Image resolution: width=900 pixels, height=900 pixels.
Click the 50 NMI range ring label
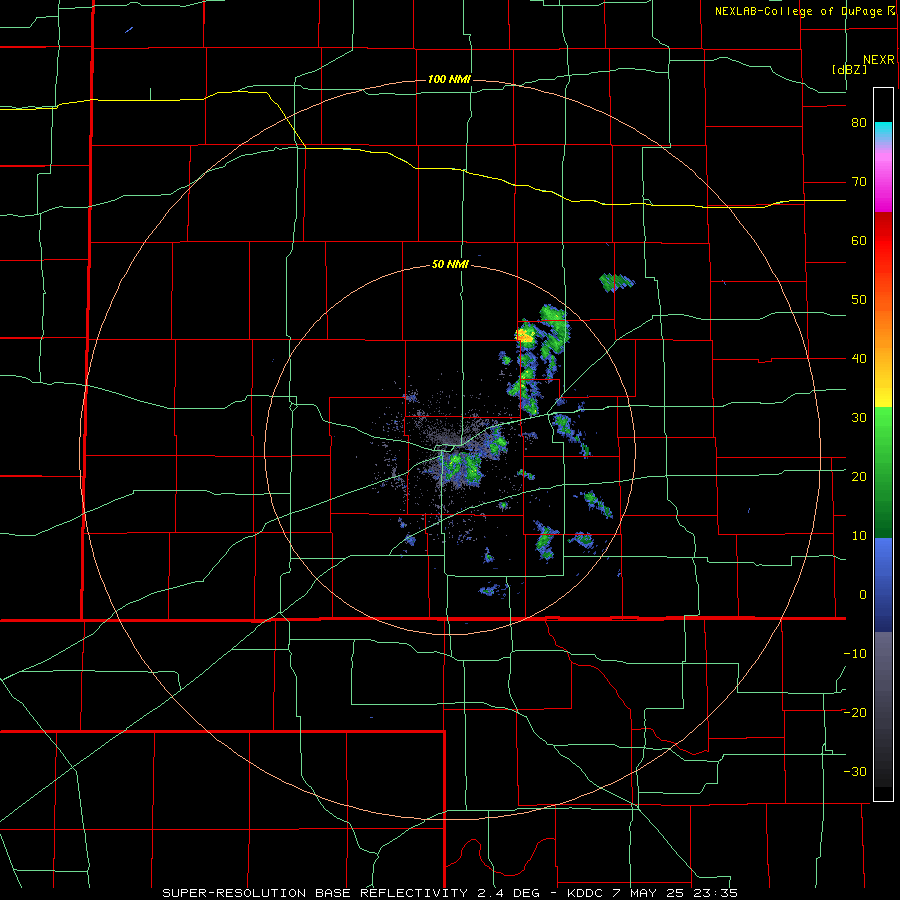tap(450, 265)
